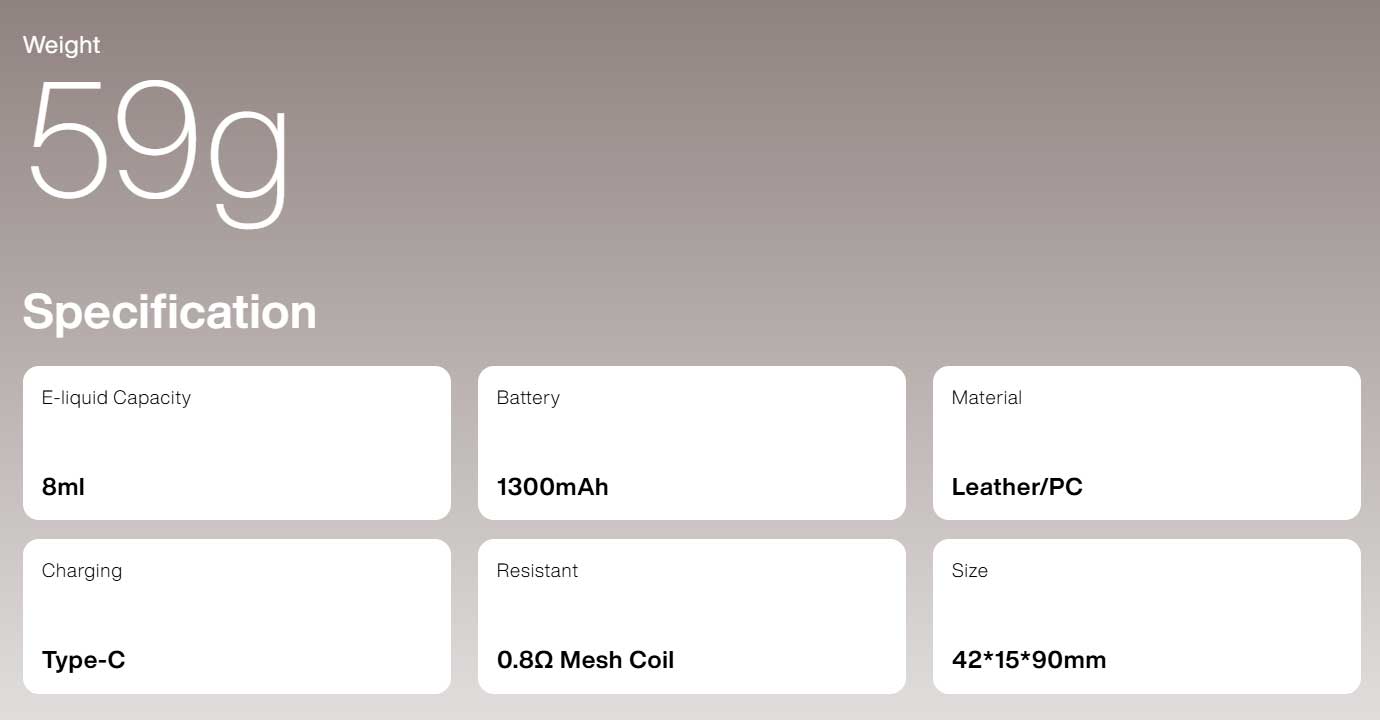Click the Resistant specification card
This screenshot has width=1380, height=720.
pyautogui.click(x=692, y=616)
